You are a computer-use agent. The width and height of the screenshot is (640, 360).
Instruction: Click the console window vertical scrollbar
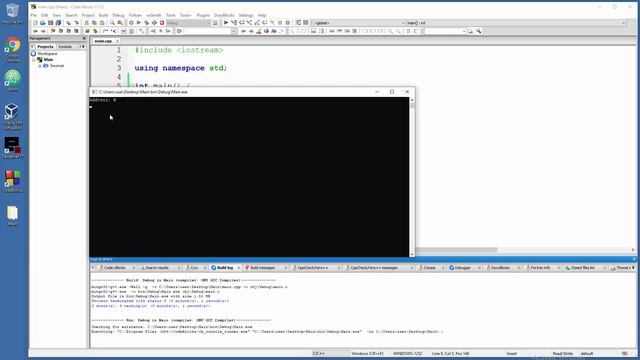412,177
